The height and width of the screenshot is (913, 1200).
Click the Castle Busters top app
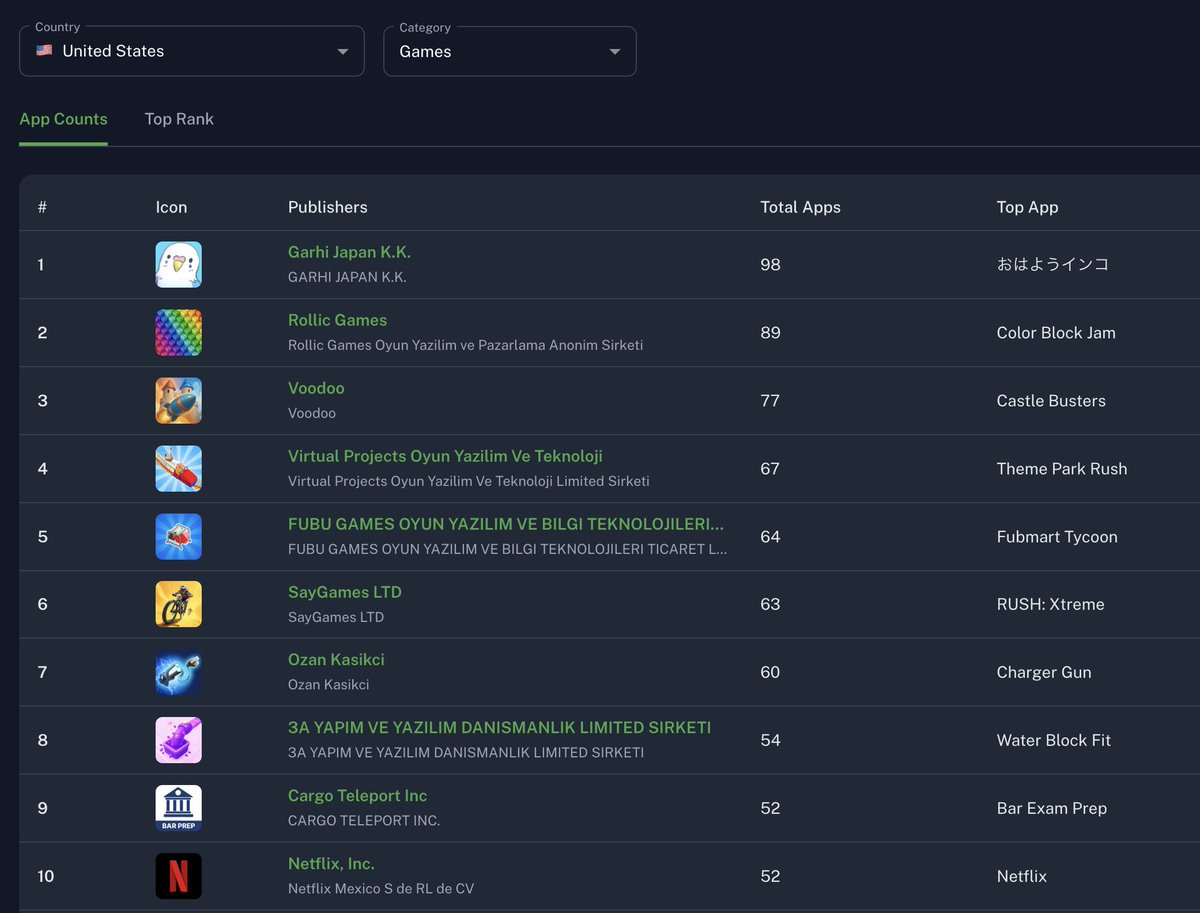click(1051, 401)
